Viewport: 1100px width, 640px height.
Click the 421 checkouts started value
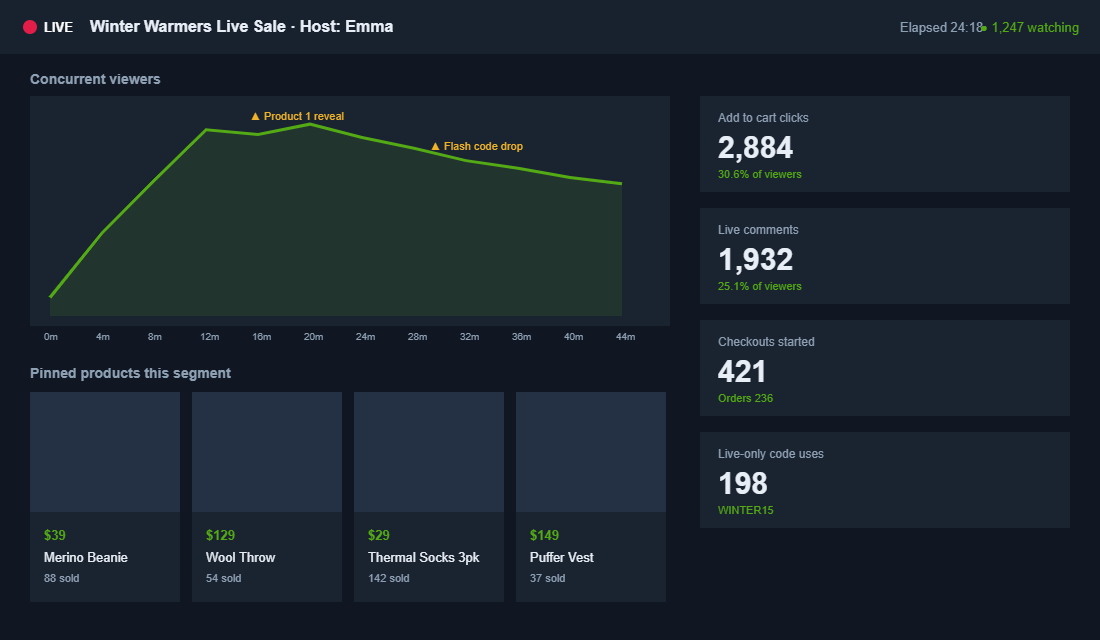point(742,371)
